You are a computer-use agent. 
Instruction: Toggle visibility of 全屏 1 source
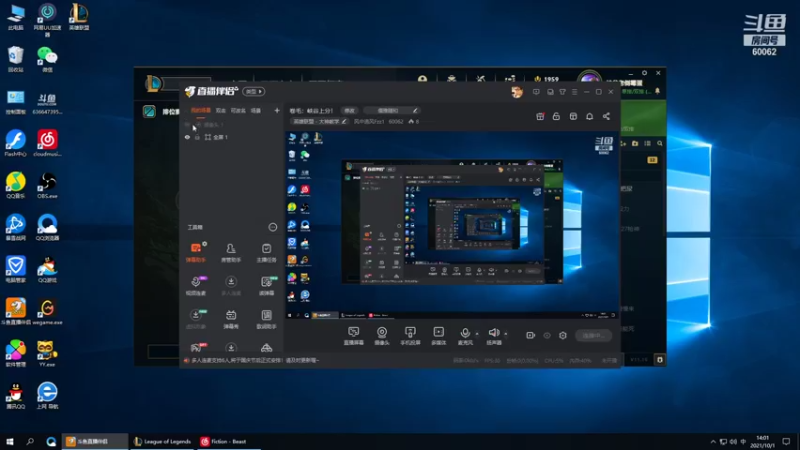click(x=187, y=137)
